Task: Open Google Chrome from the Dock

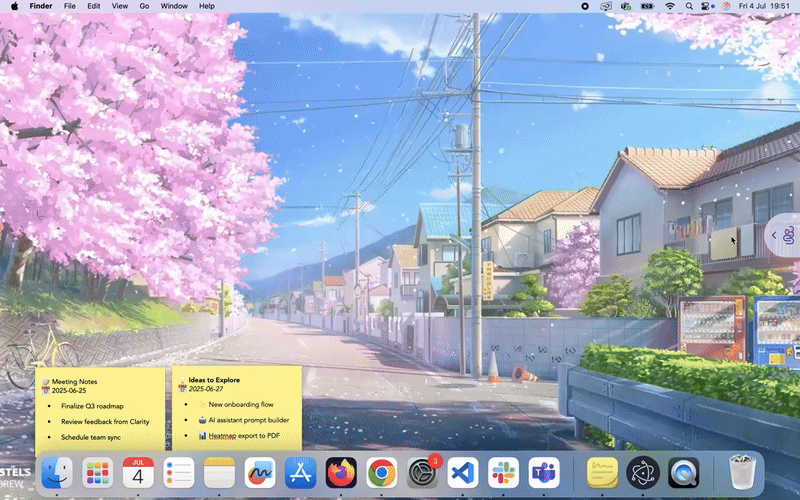Action: pos(381,472)
